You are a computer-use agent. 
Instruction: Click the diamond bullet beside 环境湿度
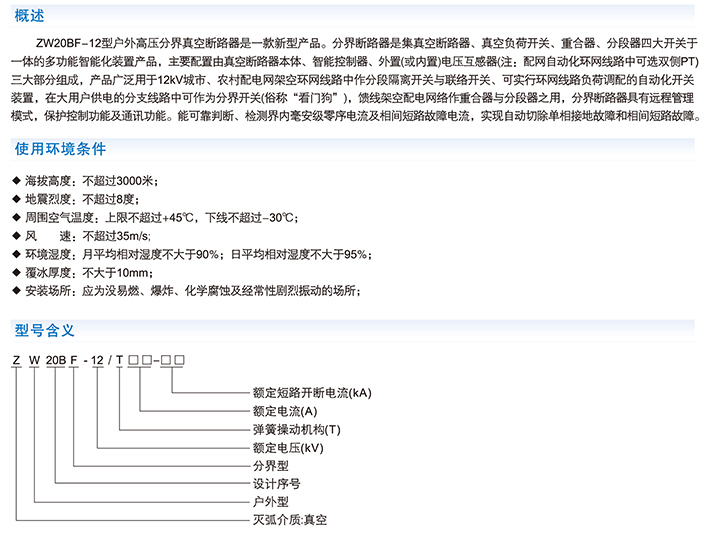coord(14,254)
